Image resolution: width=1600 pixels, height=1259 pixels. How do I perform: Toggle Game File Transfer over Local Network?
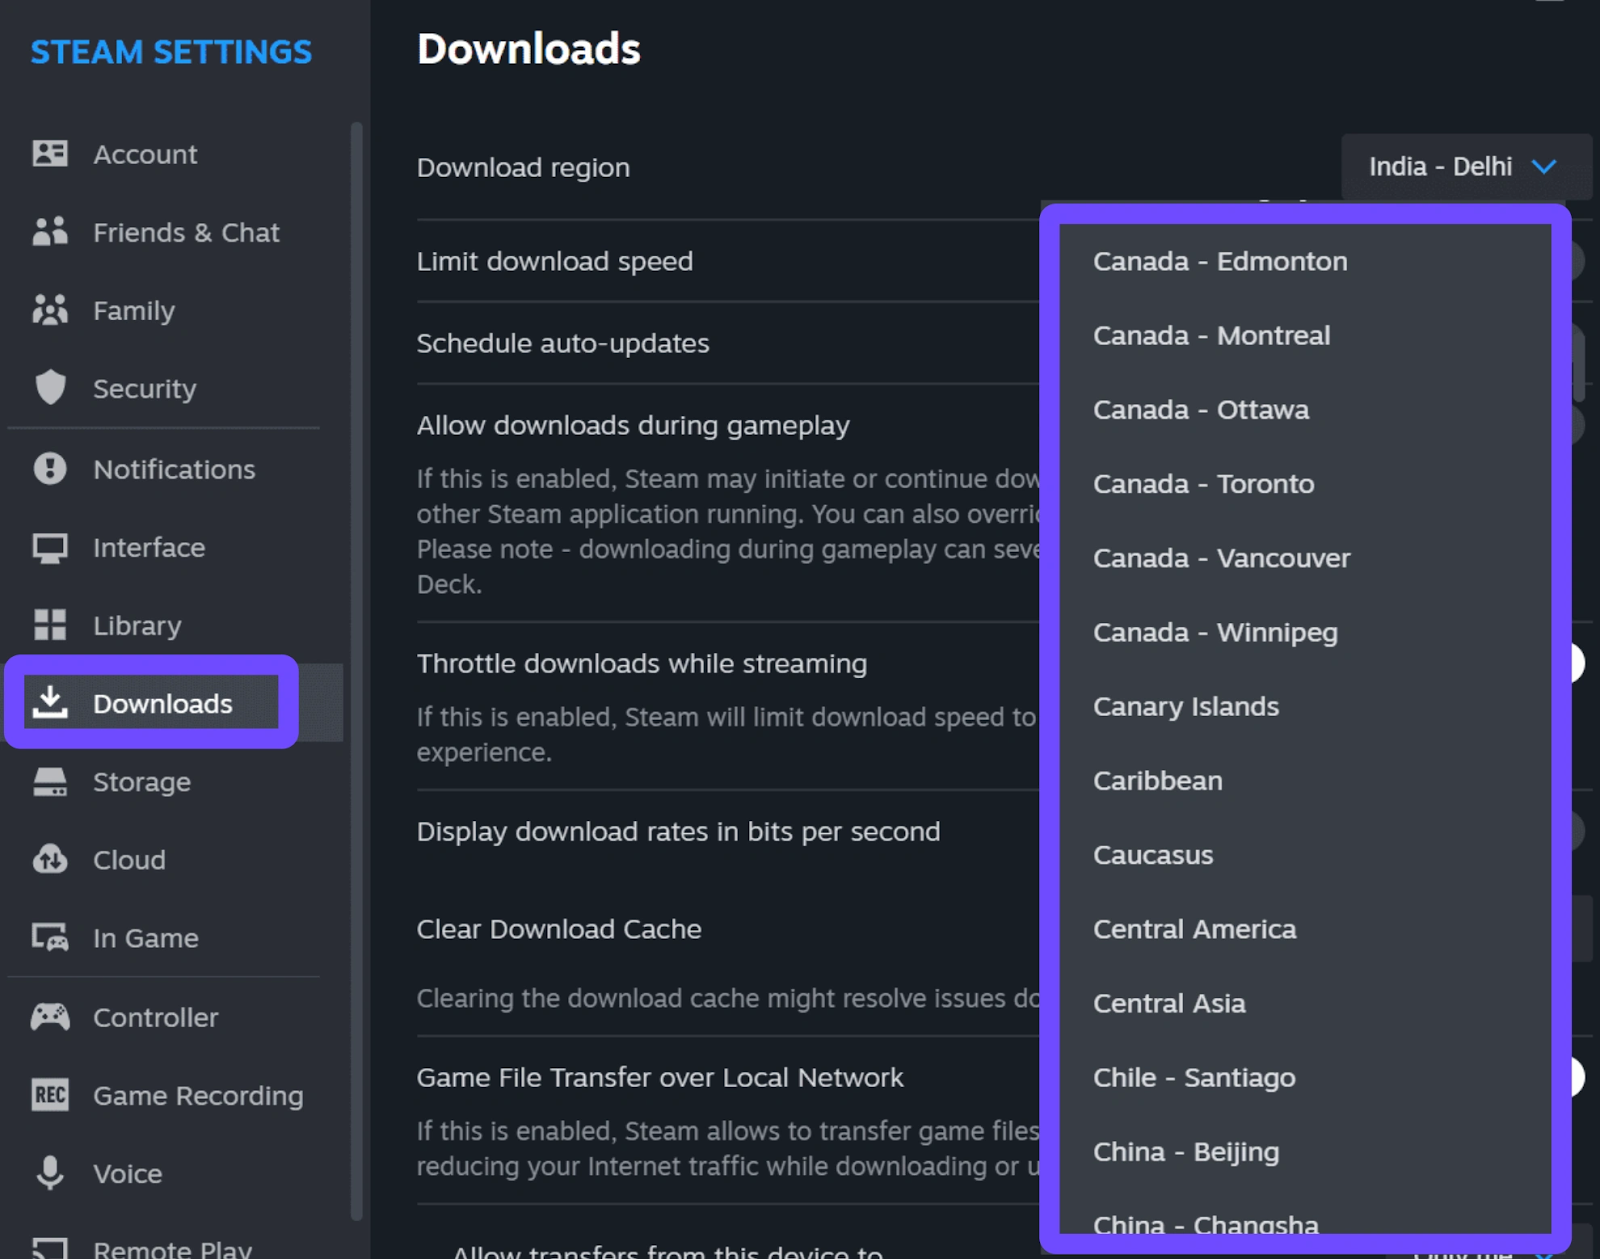(1577, 1077)
